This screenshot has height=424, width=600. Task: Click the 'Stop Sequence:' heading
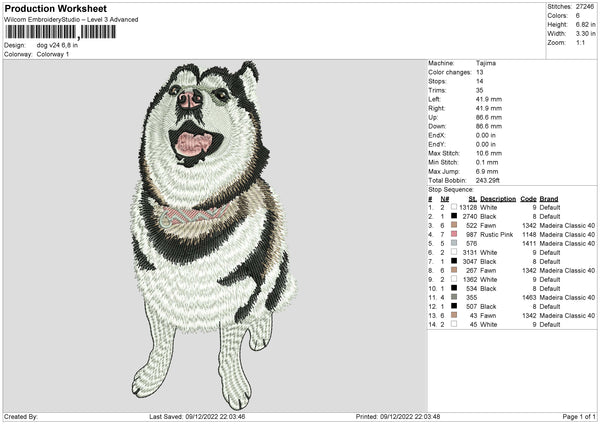coord(451,190)
